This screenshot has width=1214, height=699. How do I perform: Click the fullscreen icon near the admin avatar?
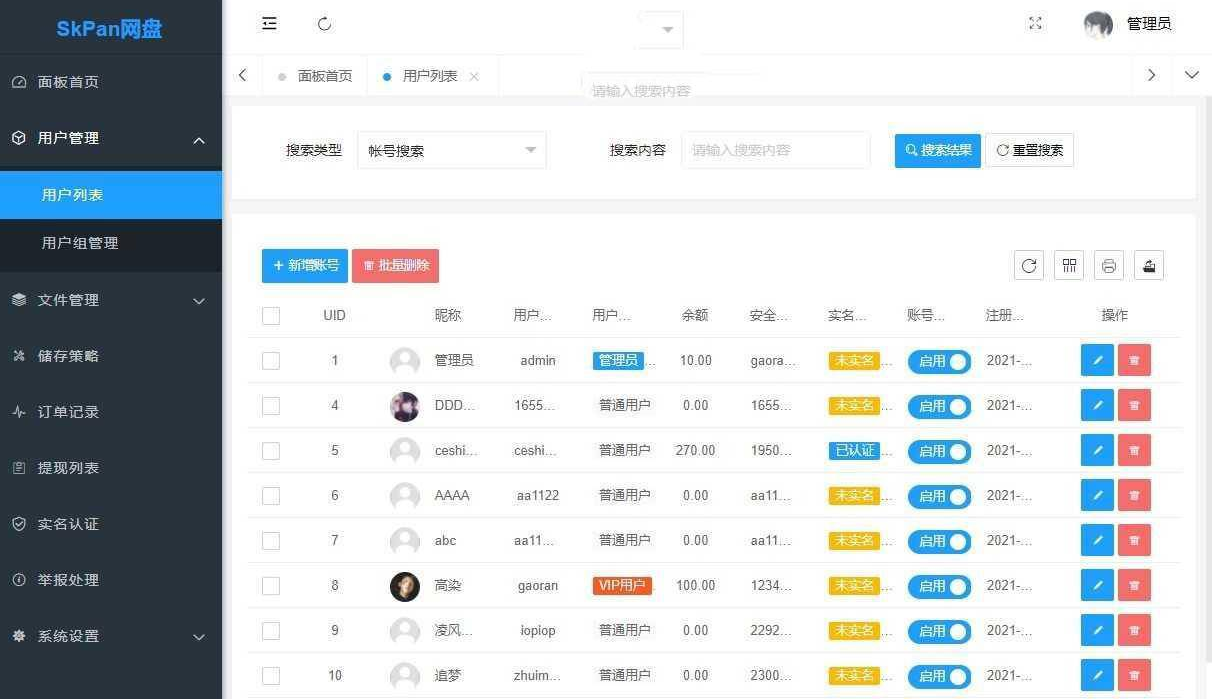(x=1035, y=23)
